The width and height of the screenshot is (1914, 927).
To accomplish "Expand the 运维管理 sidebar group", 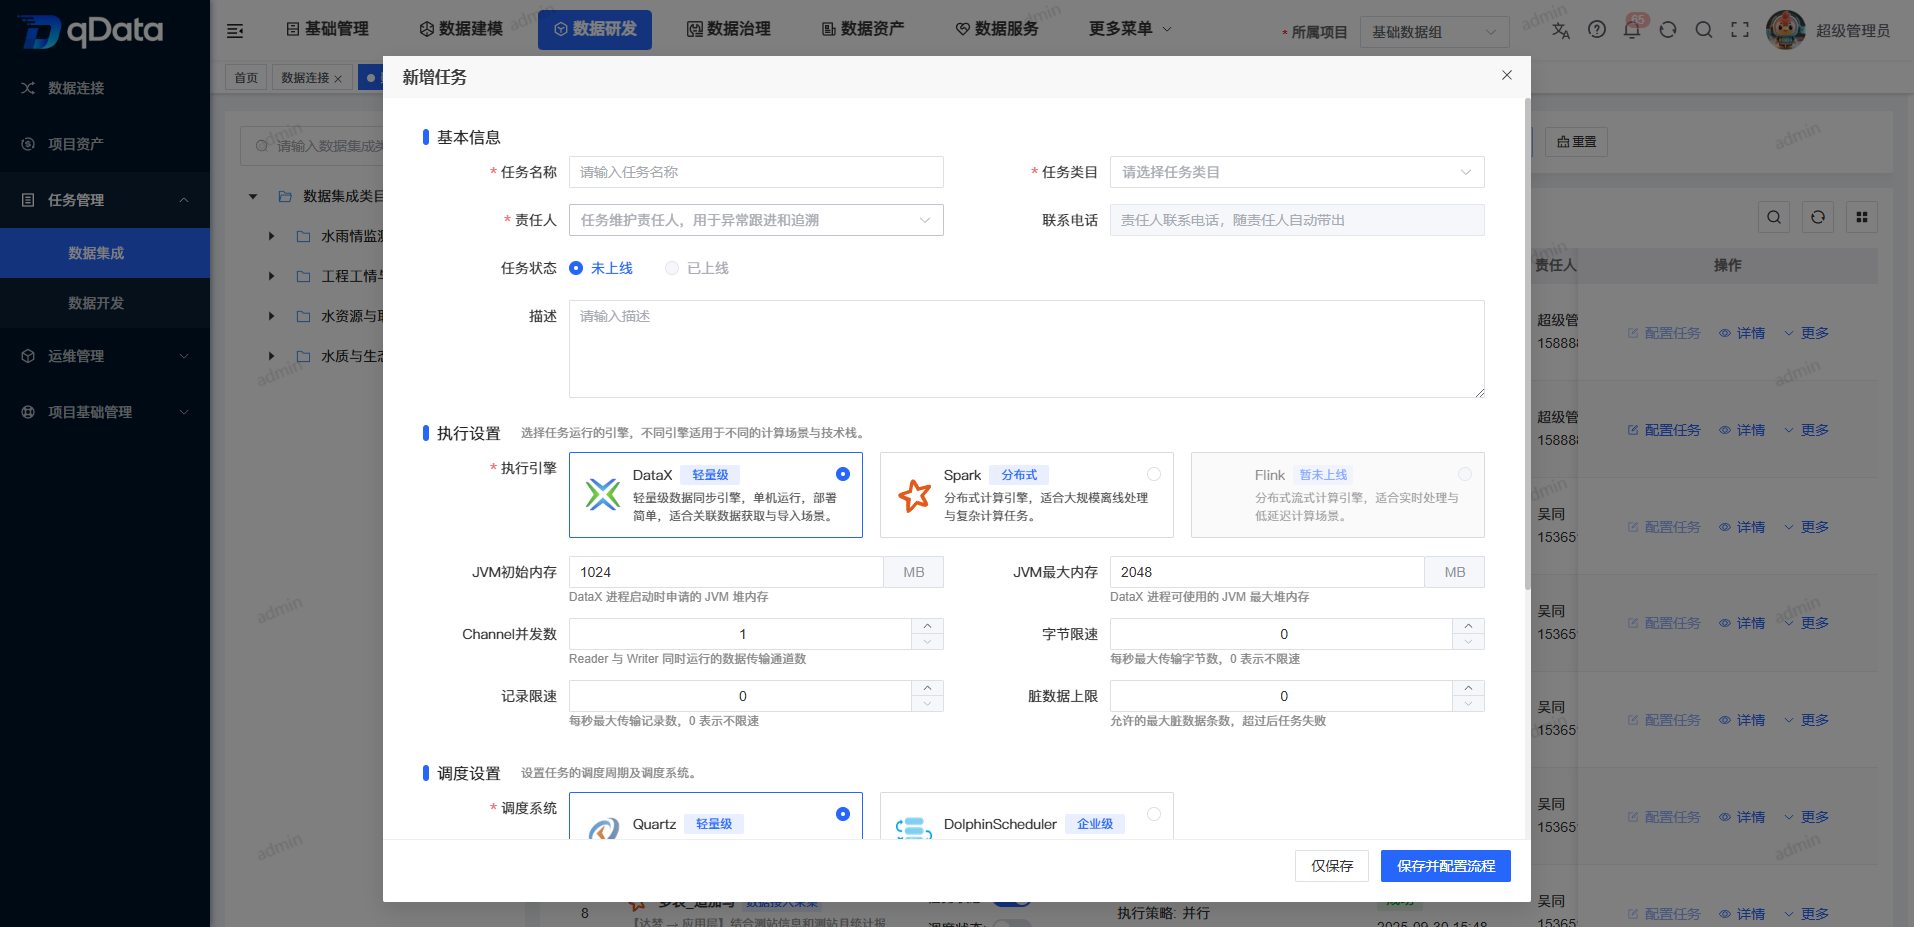I will tap(184, 356).
